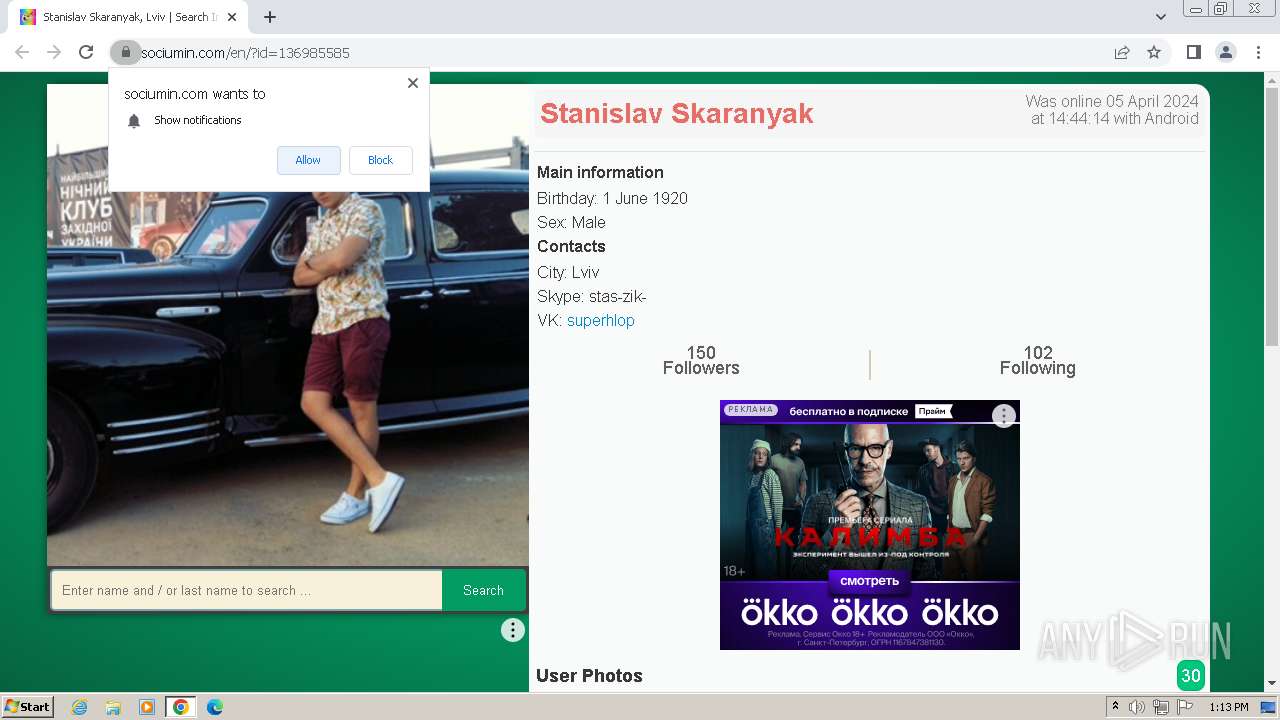Click the Stanislav Skaranyak name heading
This screenshot has height=720, width=1280.
(x=676, y=114)
